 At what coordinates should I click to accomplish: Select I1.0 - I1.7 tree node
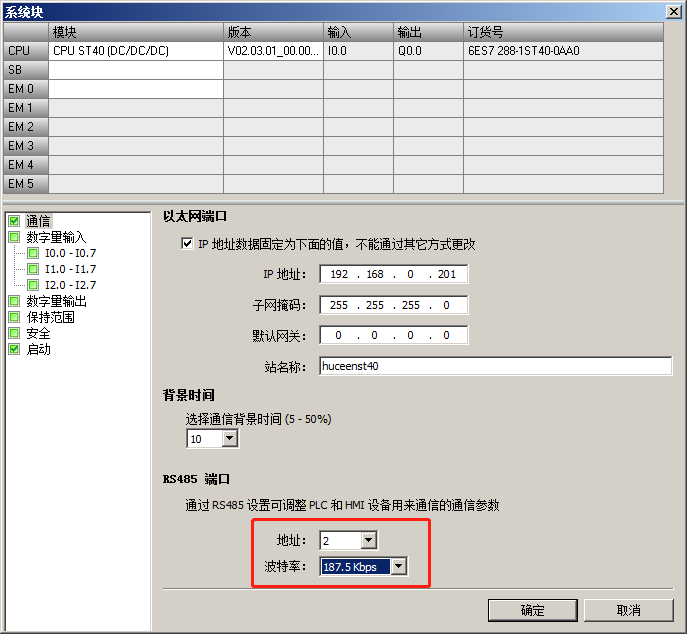coord(70,269)
